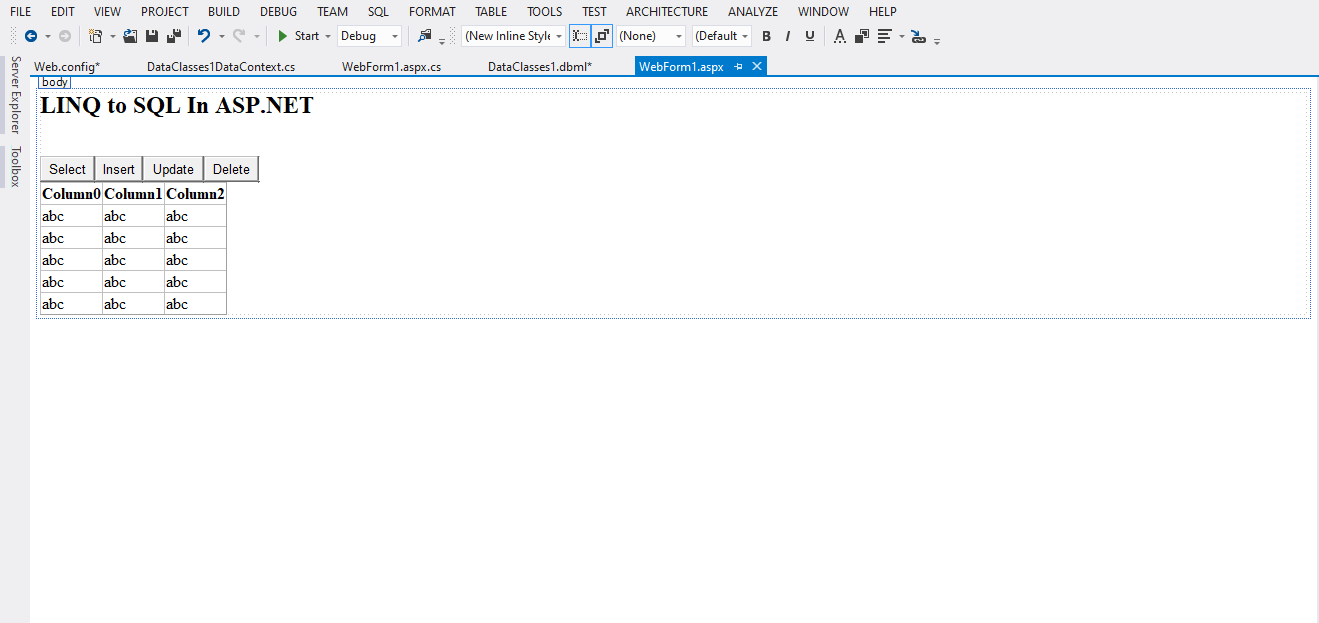The height and width of the screenshot is (623, 1319).
Task: Close the WebForm1.aspx tab
Action: [757, 66]
